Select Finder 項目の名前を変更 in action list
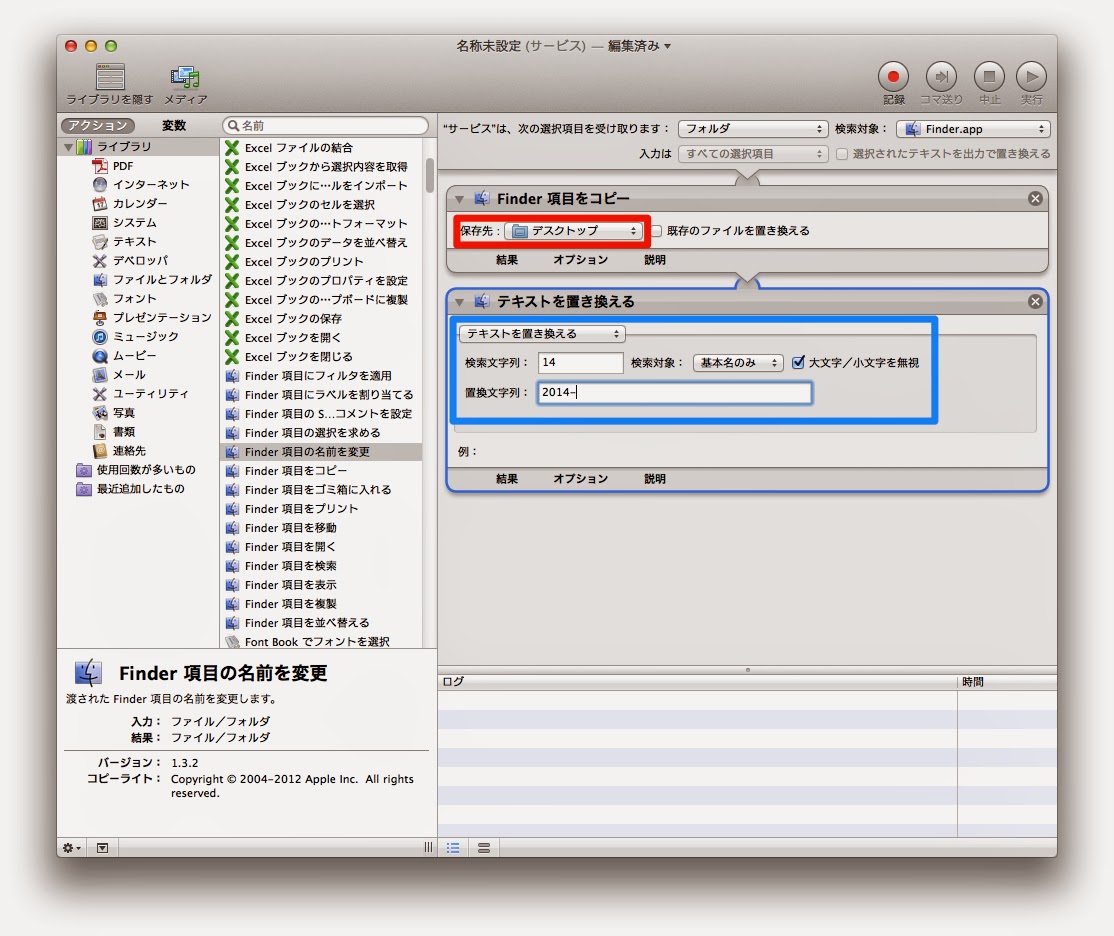1114x936 pixels. [x=321, y=452]
